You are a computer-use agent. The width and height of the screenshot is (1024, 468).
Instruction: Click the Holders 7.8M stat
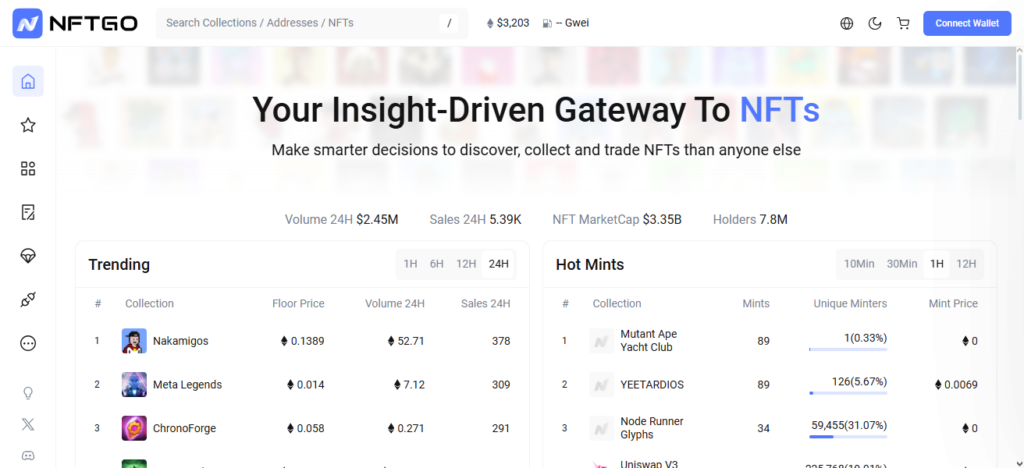[750, 219]
